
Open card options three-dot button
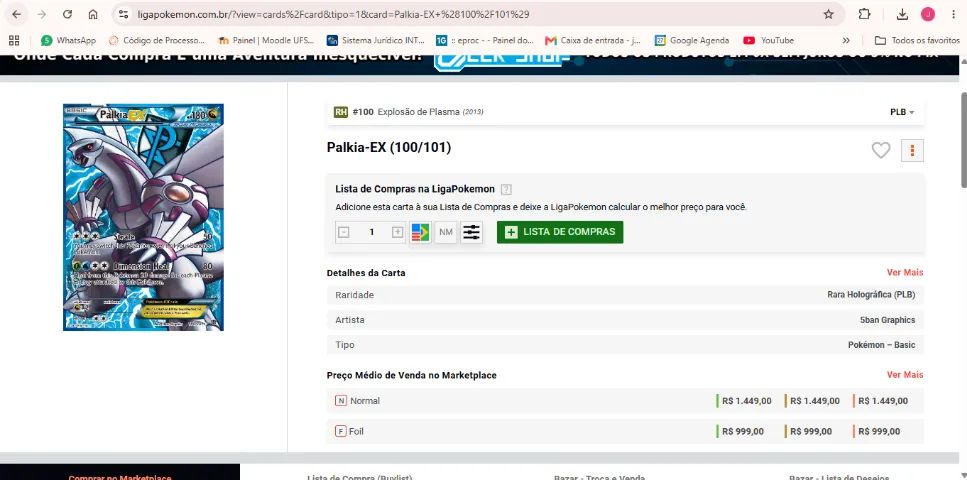click(912, 150)
